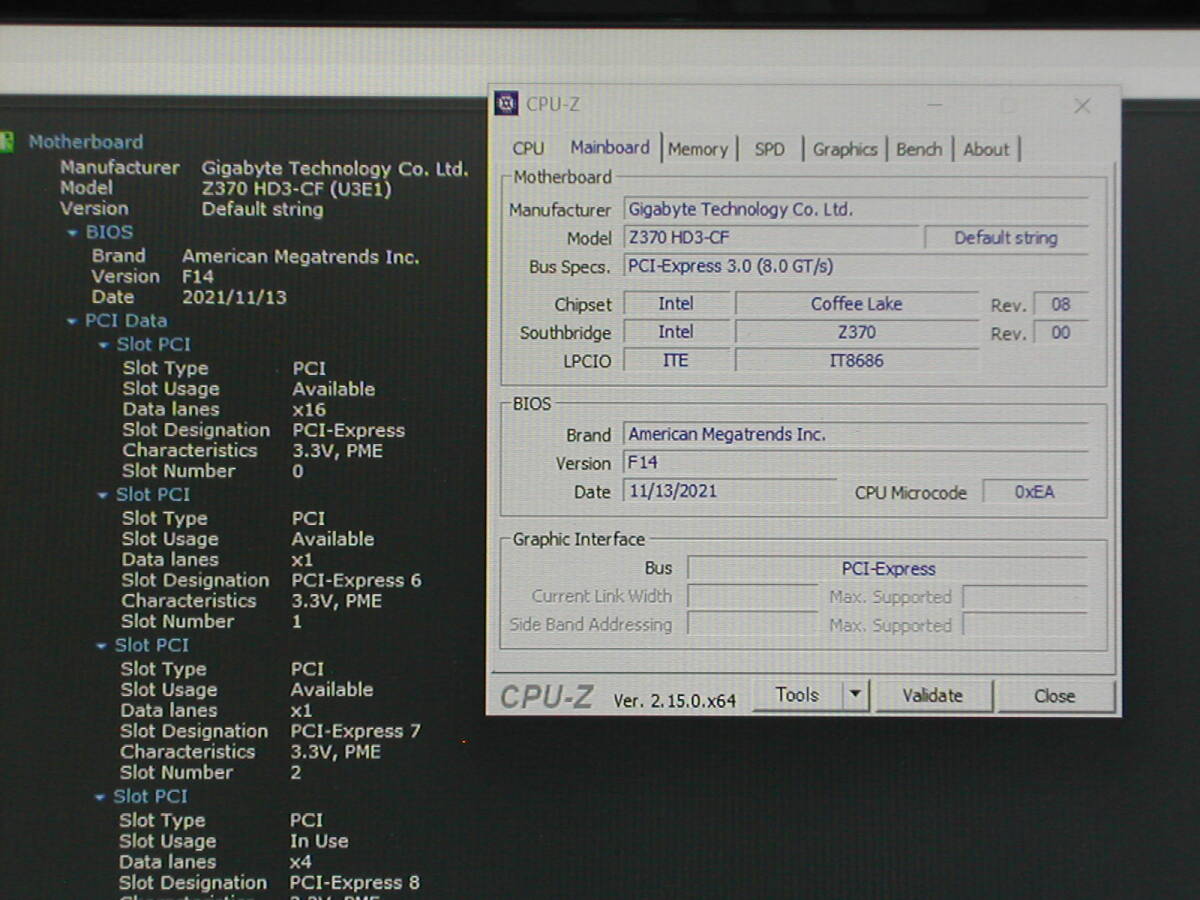Click the empty Side Band Addressing field
This screenshot has width=1200, height=900.
tap(753, 625)
